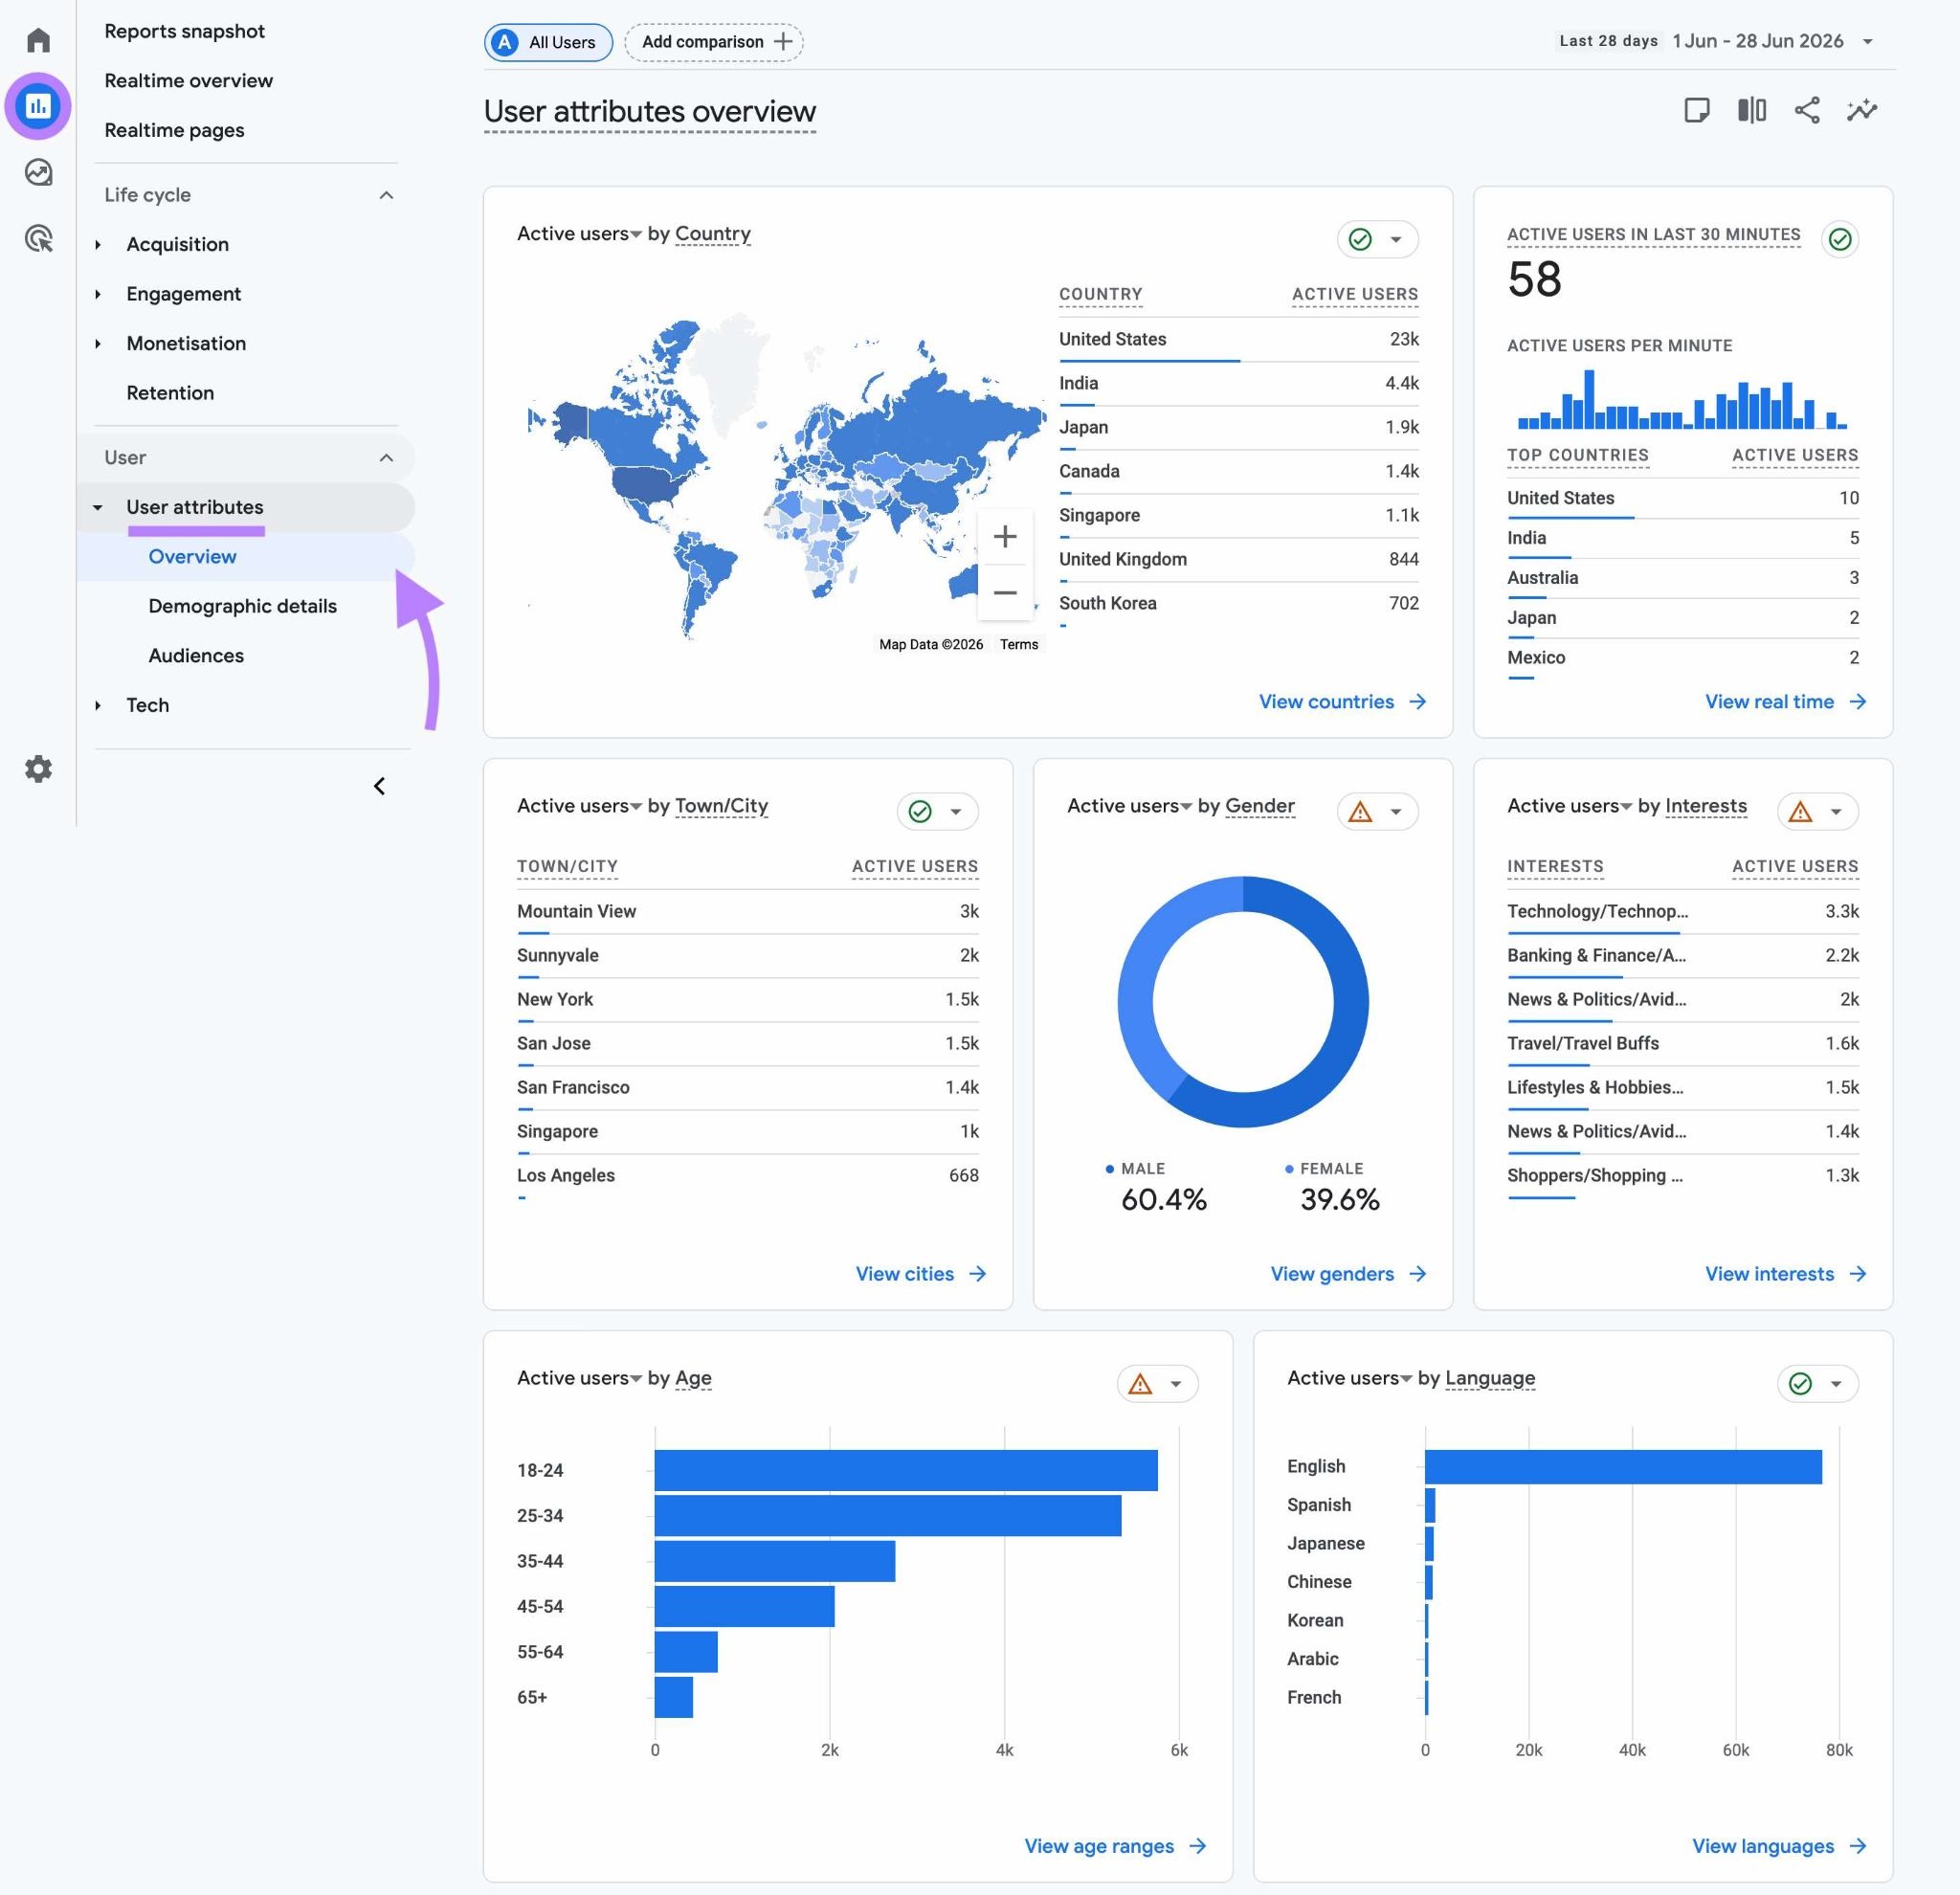Click Map Terms link
This screenshot has width=1960, height=1895.
(1019, 645)
